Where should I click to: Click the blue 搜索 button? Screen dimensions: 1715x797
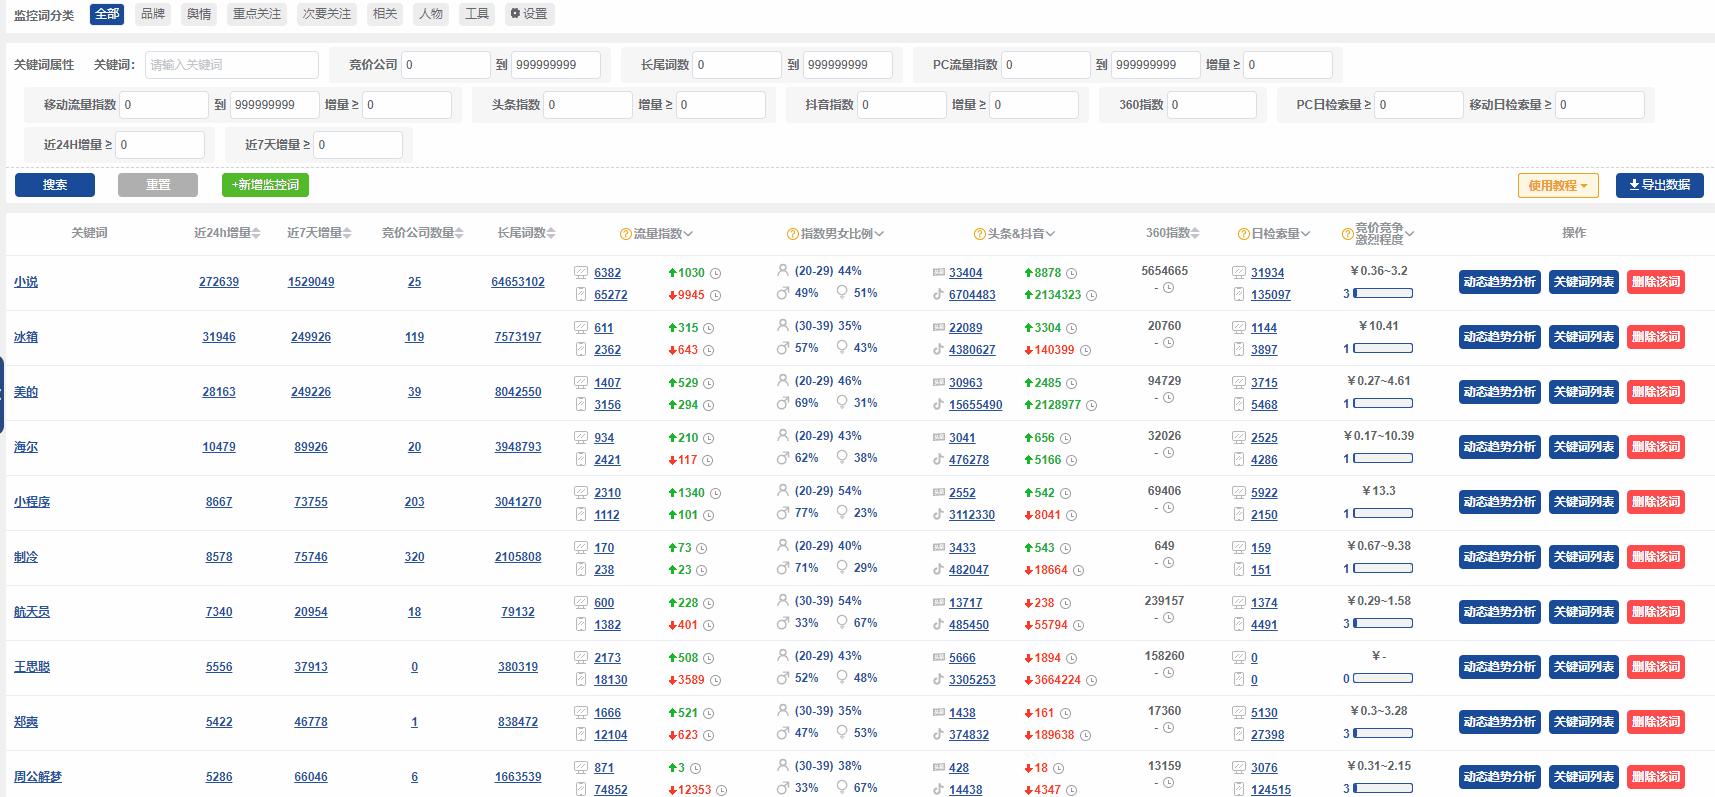point(55,185)
